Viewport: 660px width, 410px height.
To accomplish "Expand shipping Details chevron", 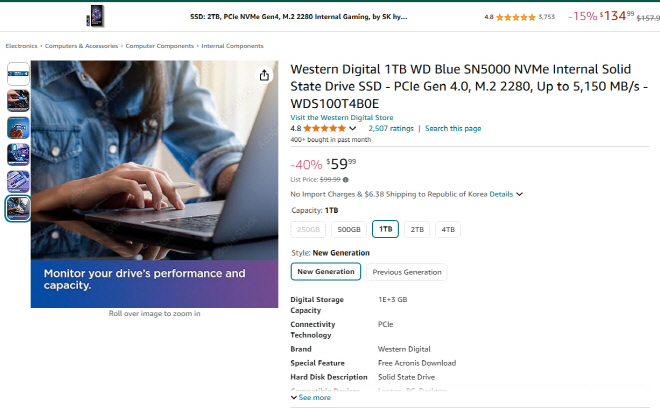I will (x=519, y=194).
